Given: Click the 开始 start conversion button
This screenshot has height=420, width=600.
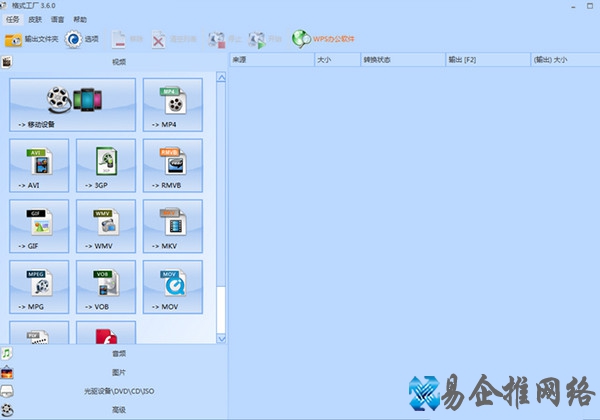Looking at the screenshot, I should click(x=265, y=39).
